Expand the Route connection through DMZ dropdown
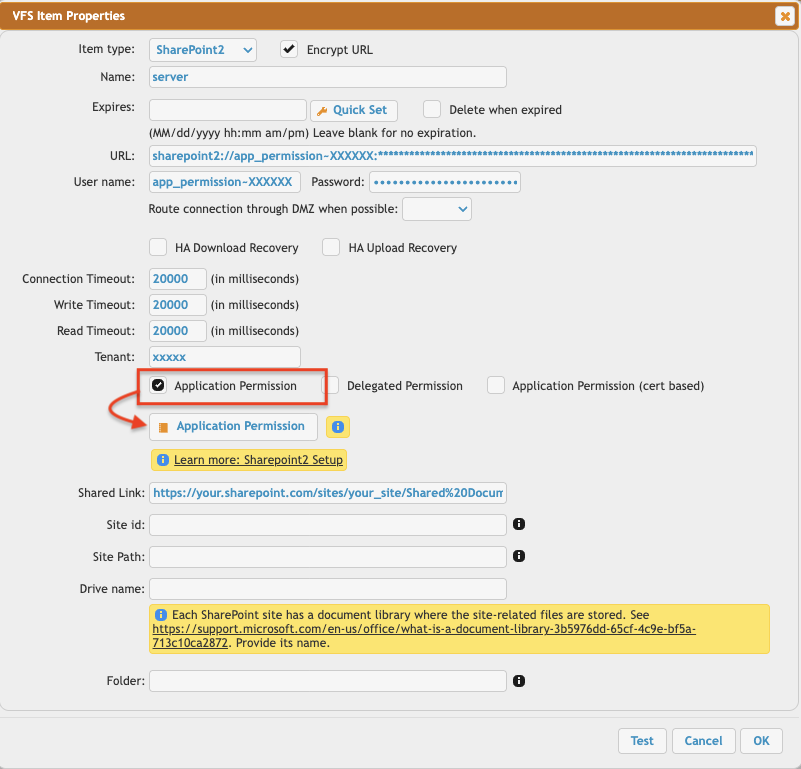This screenshot has width=801, height=769. click(437, 208)
